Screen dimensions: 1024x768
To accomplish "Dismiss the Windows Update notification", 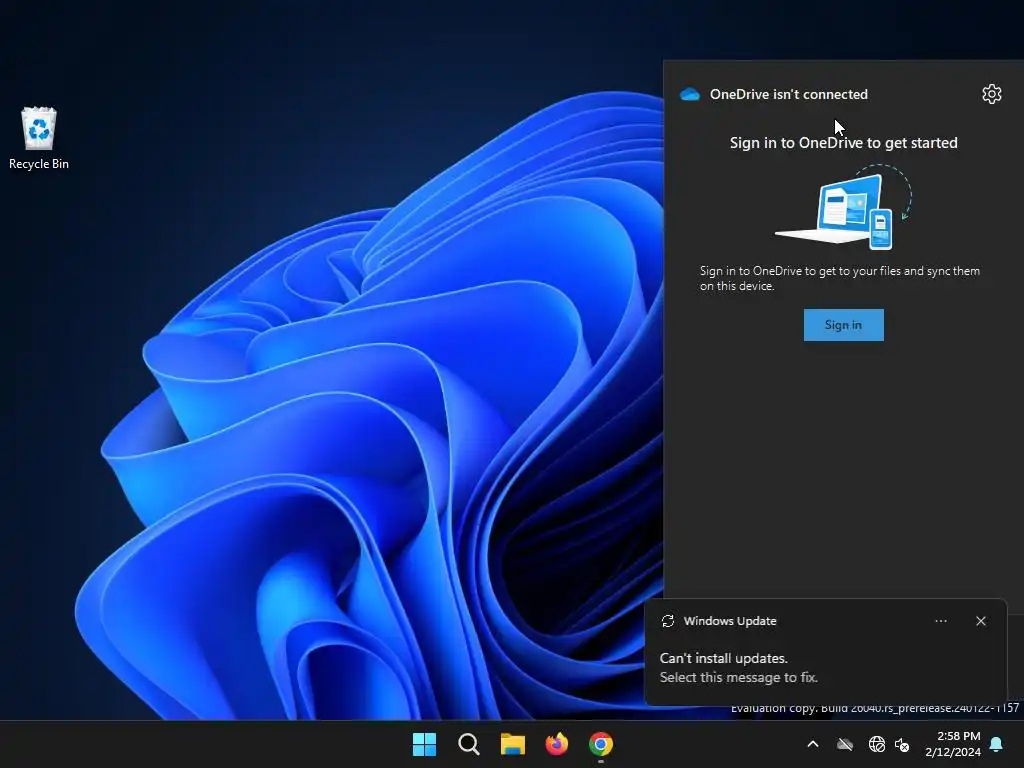I will 980,621.
